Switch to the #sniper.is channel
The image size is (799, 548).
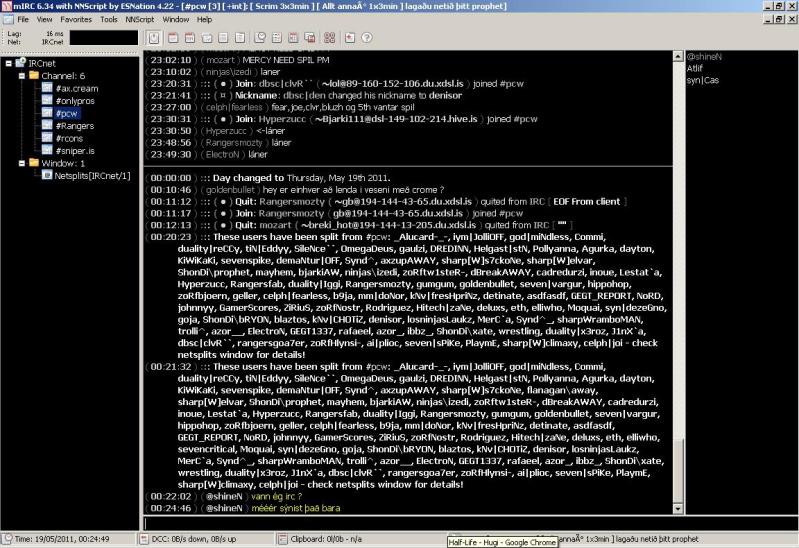[x=75, y=151]
